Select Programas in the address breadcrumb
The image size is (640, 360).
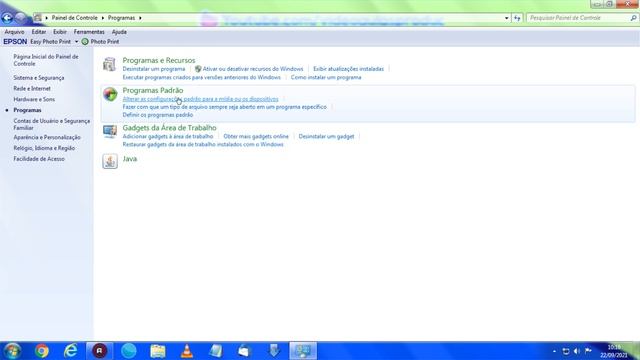click(x=121, y=18)
